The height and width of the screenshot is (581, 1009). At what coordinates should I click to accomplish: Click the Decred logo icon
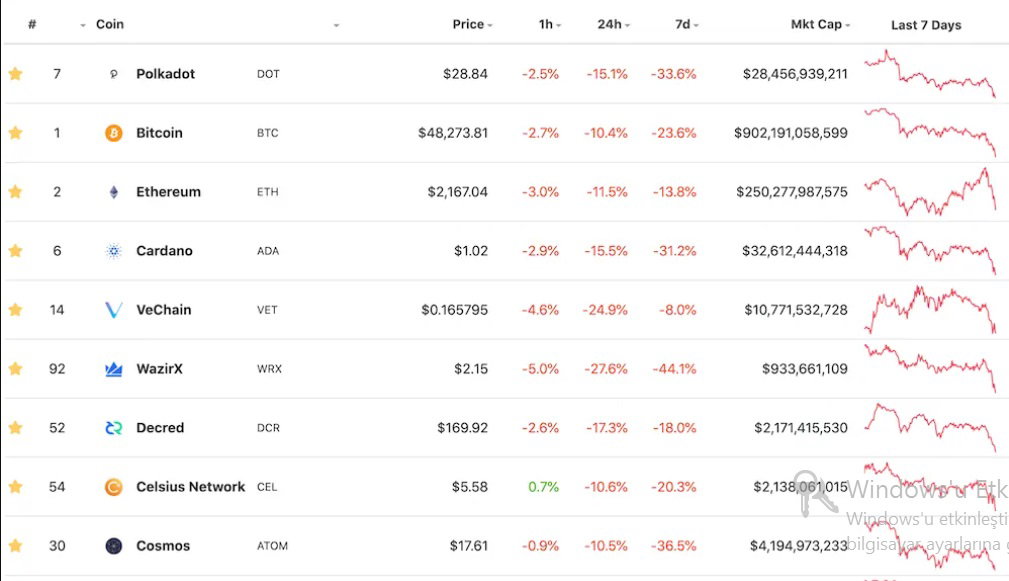click(114, 428)
